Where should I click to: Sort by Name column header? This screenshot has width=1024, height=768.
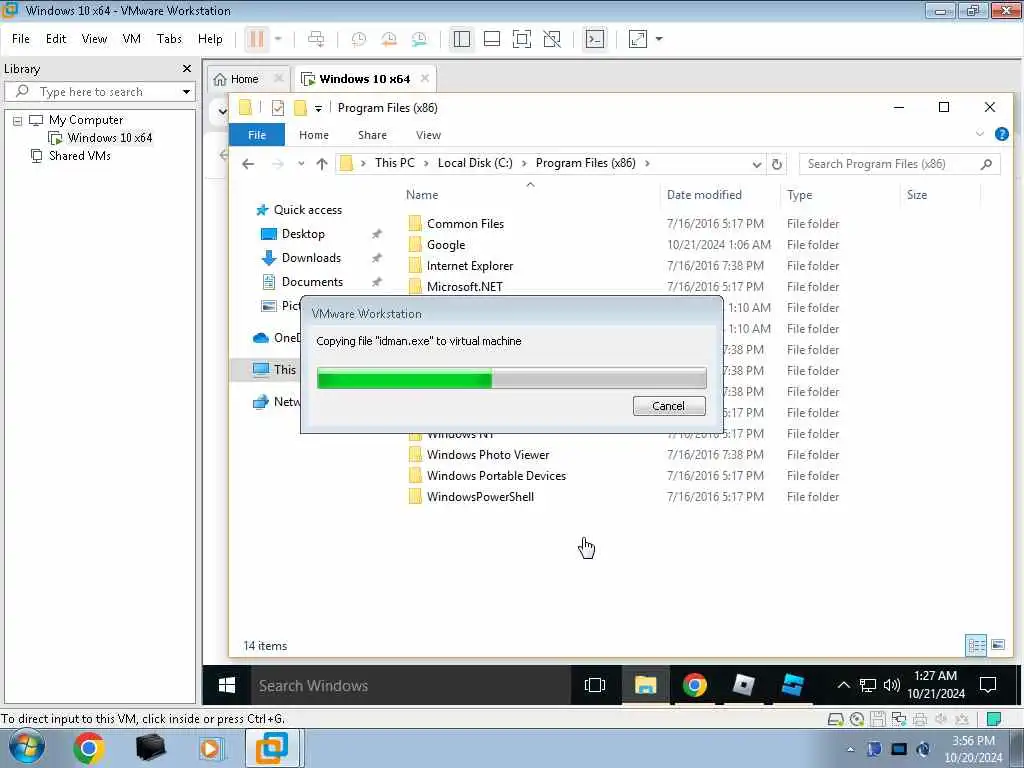pos(422,195)
